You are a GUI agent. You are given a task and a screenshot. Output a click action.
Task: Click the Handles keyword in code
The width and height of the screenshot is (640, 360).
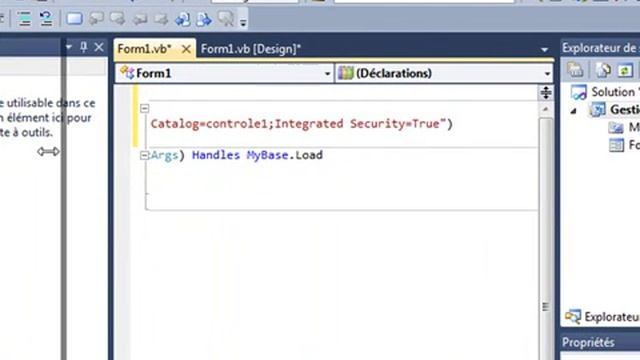click(x=216, y=155)
